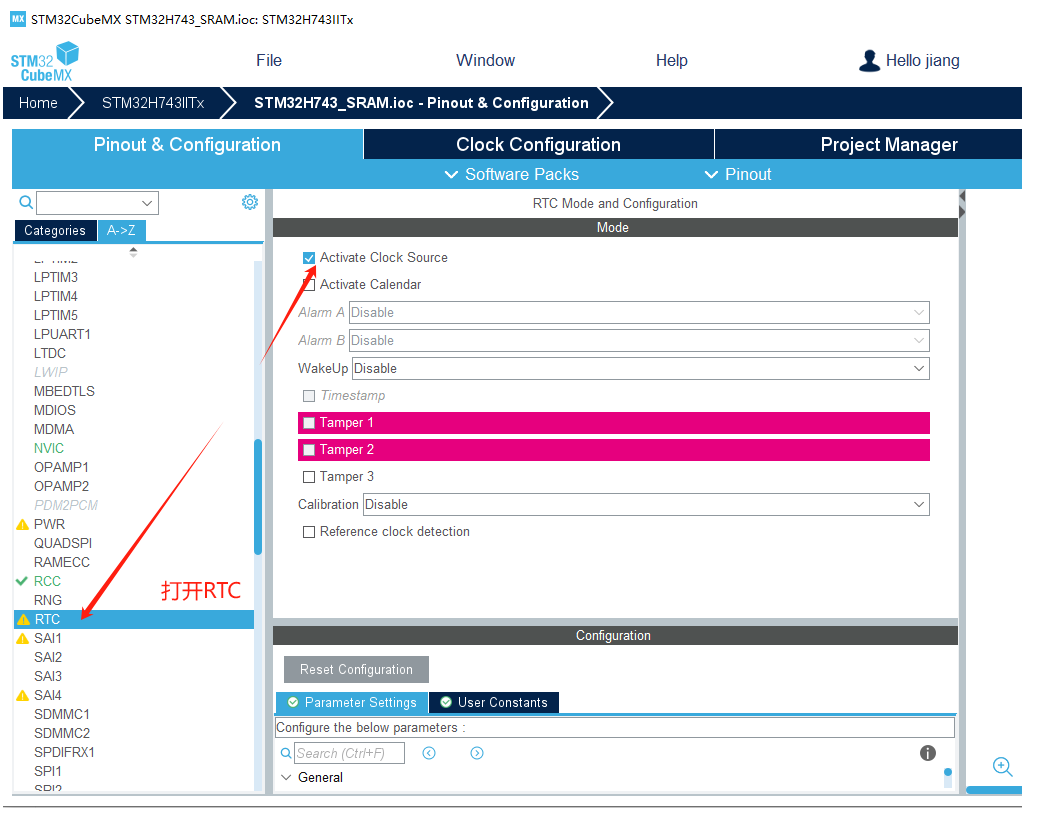
Task: Click the parameter search input field
Action: tap(349, 753)
